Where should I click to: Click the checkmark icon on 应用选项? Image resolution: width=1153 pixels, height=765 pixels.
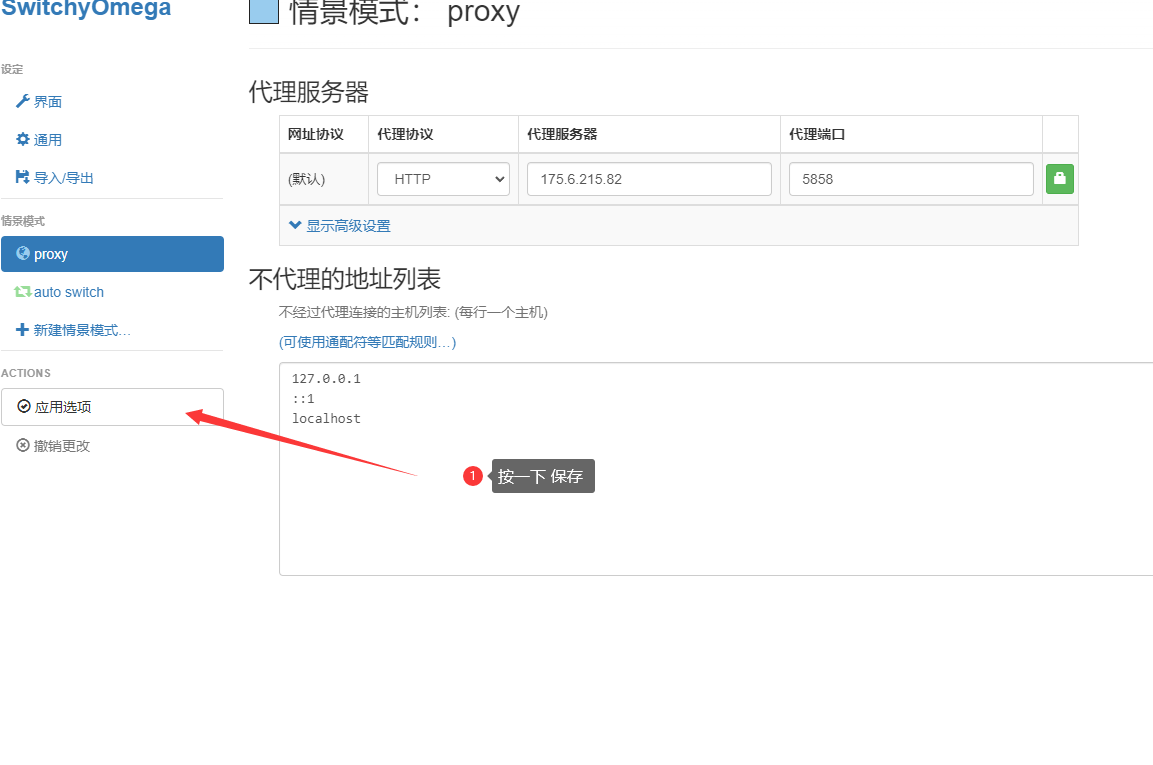[24, 406]
